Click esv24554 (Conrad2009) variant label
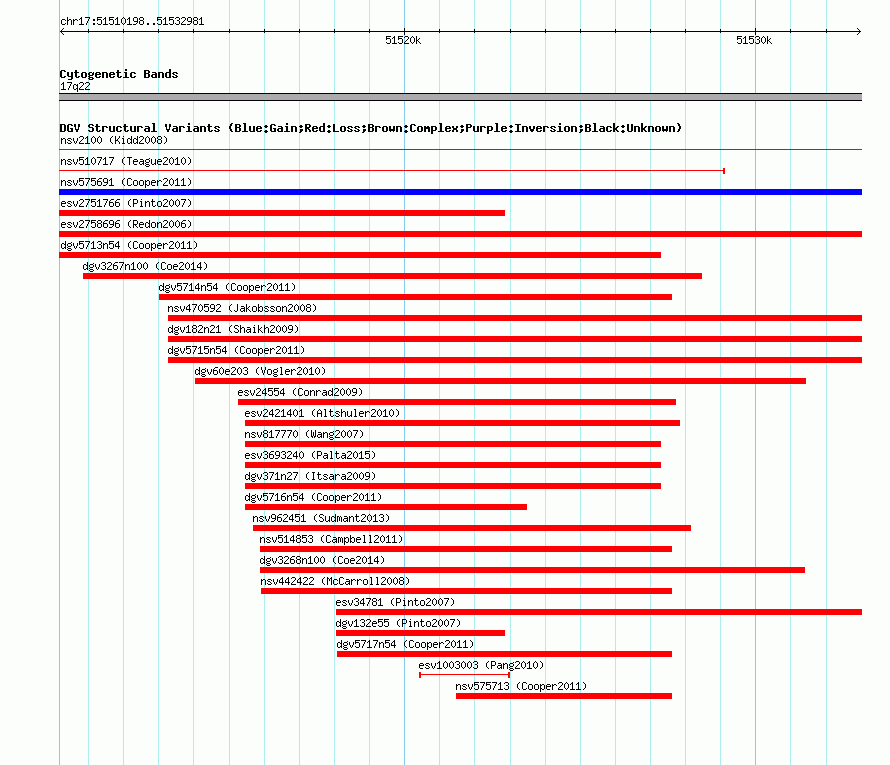890x765 pixels. coord(300,392)
